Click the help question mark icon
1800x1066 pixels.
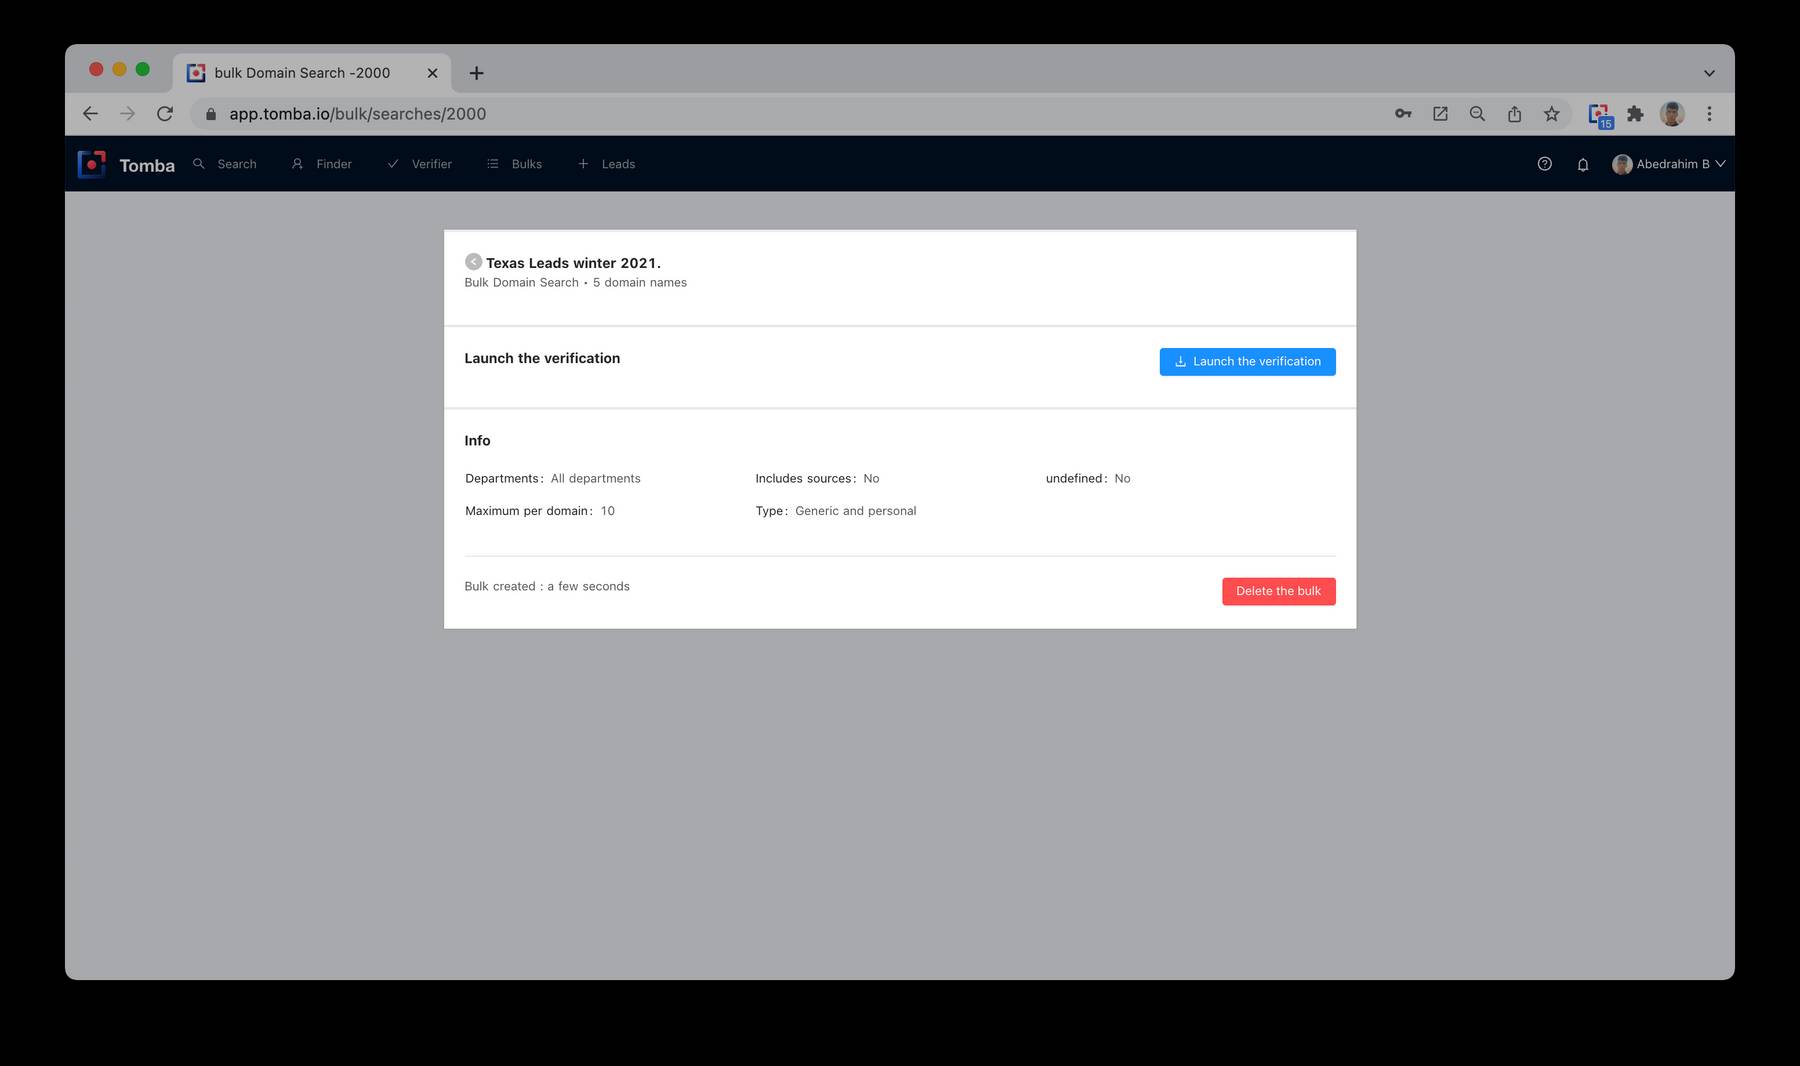click(1544, 164)
